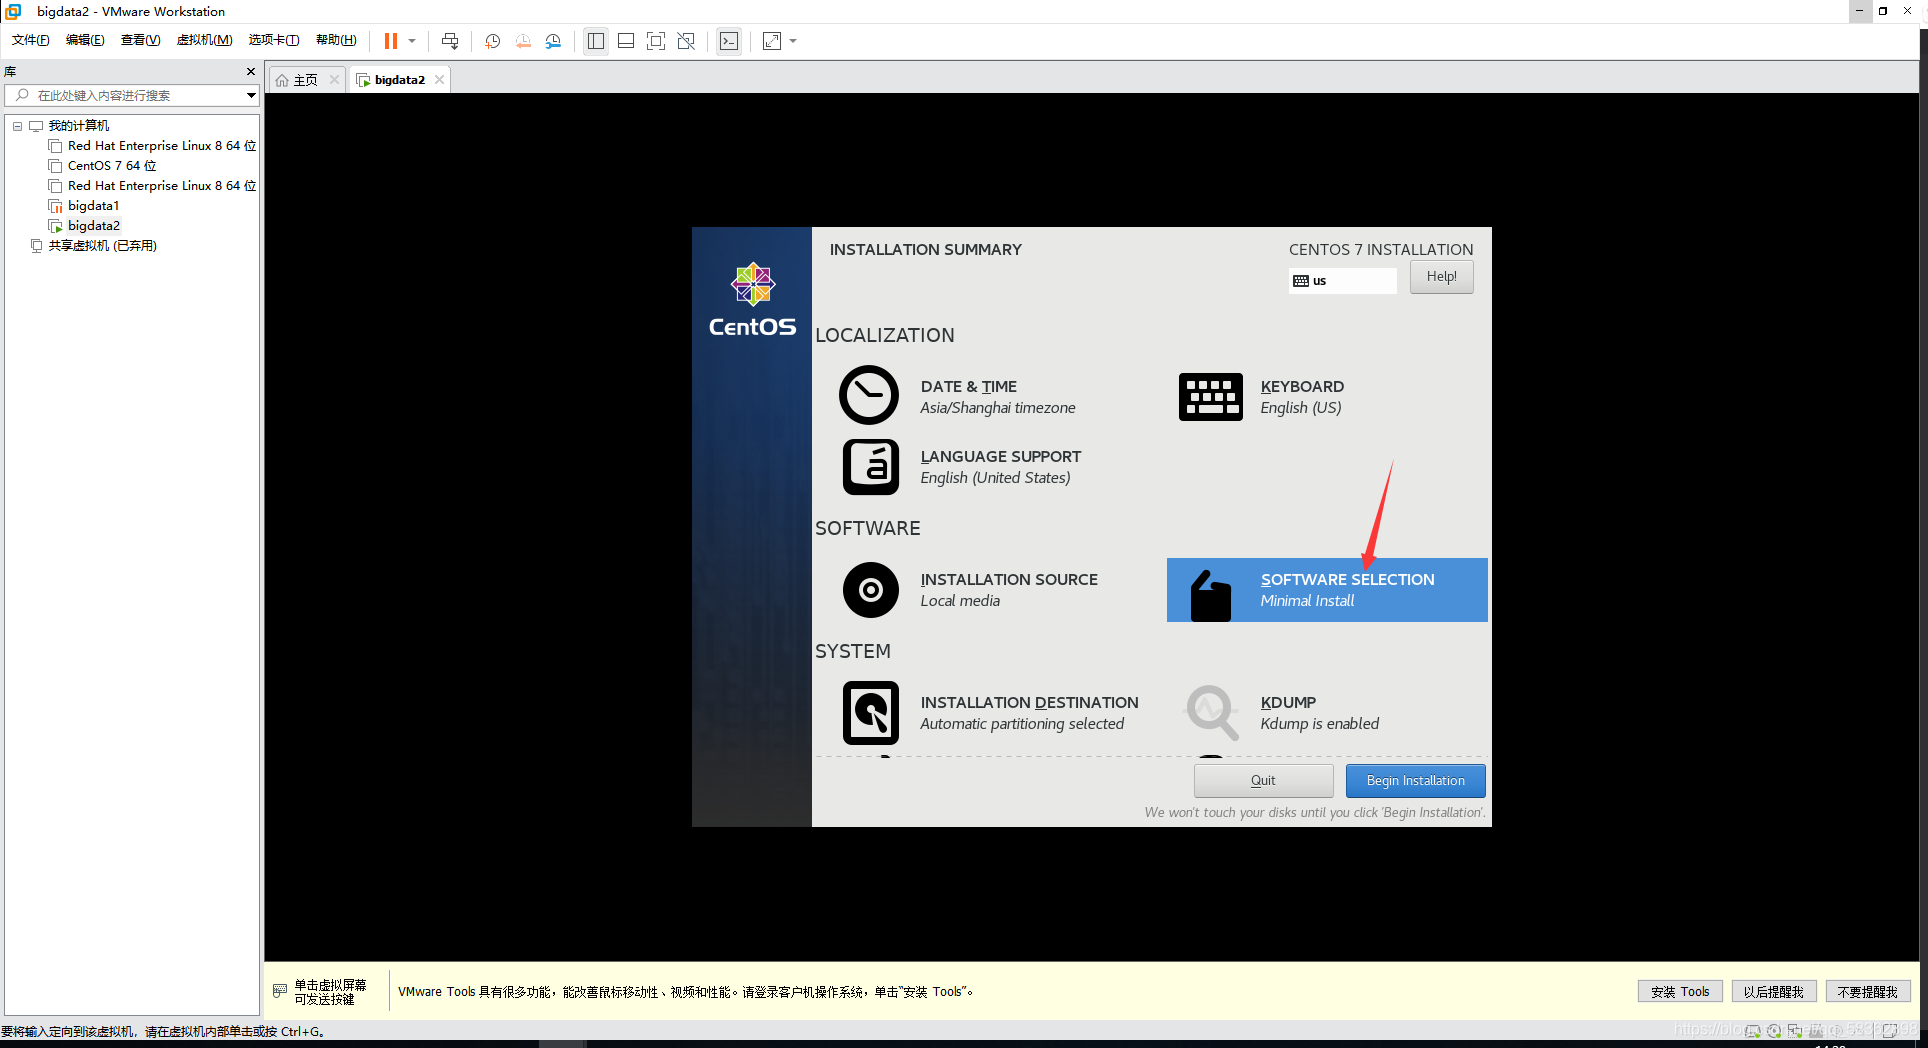Close the 主页 tab

[x=335, y=80]
